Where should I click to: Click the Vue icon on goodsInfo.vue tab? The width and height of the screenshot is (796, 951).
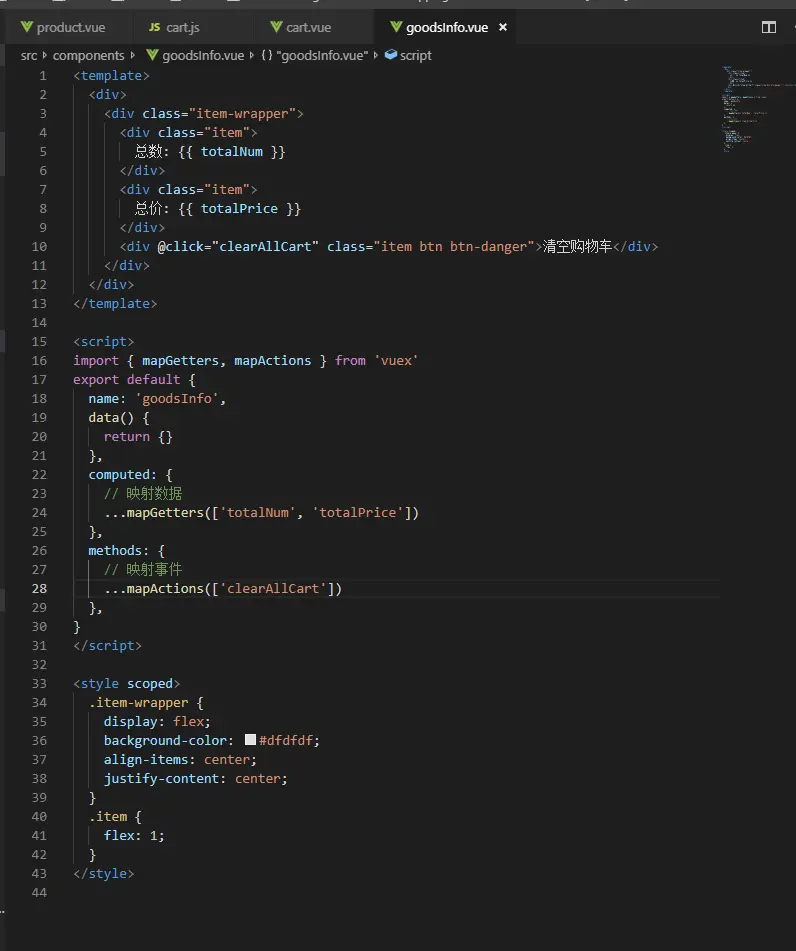pos(396,27)
